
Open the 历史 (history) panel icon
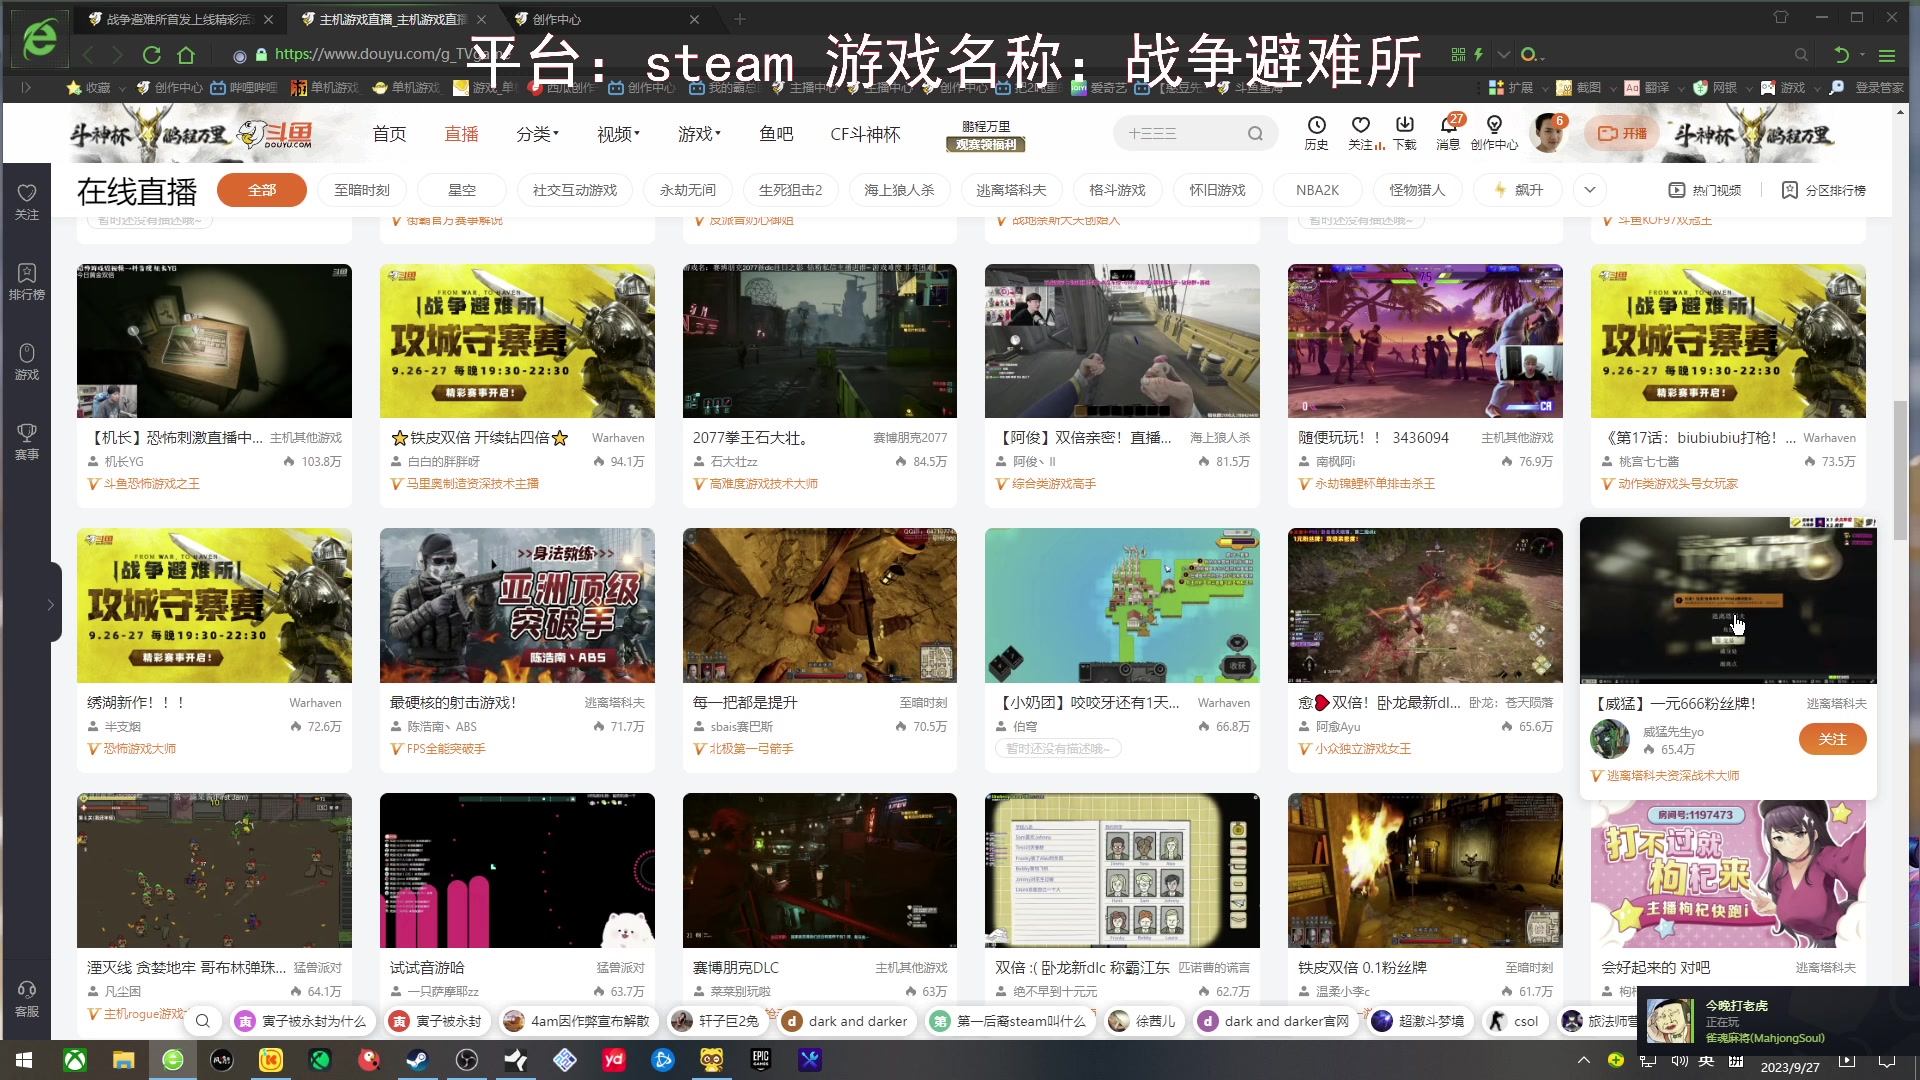click(1316, 132)
